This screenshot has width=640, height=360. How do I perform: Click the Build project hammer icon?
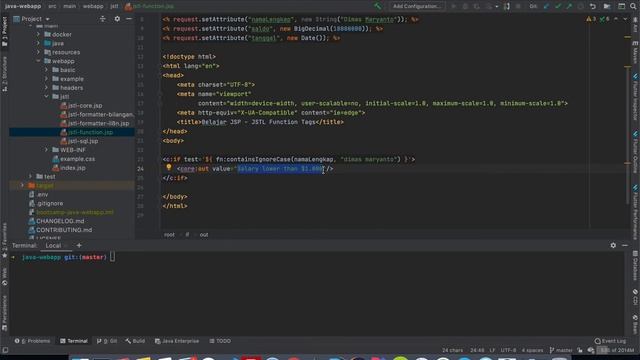(x=378, y=6)
